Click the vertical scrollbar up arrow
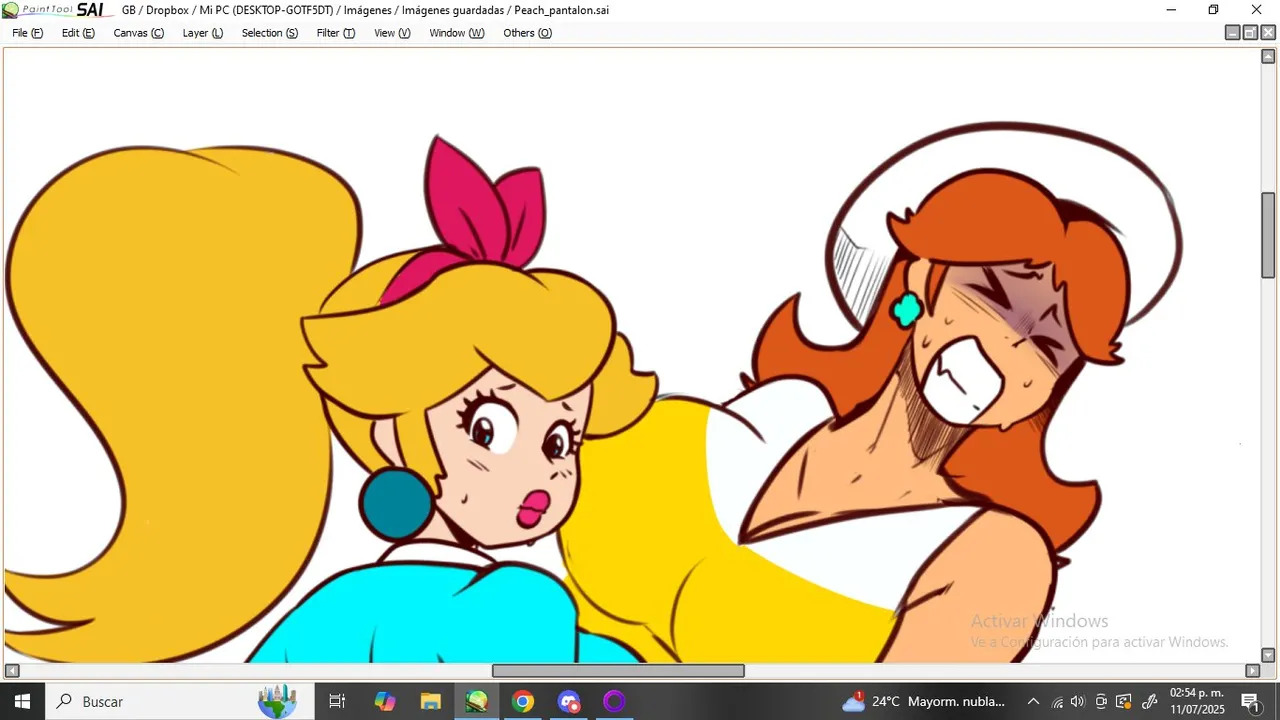This screenshot has width=1280, height=720. click(x=1268, y=56)
